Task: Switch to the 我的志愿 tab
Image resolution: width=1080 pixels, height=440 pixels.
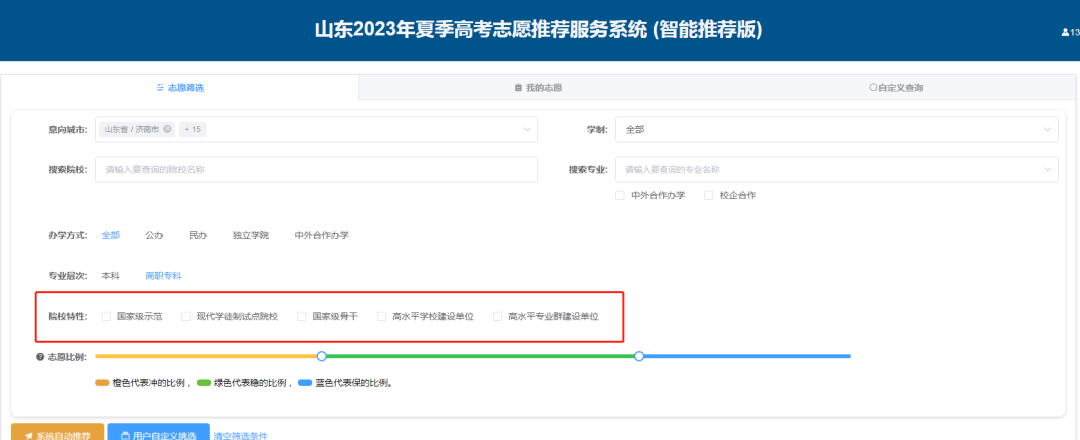Action: 538,88
